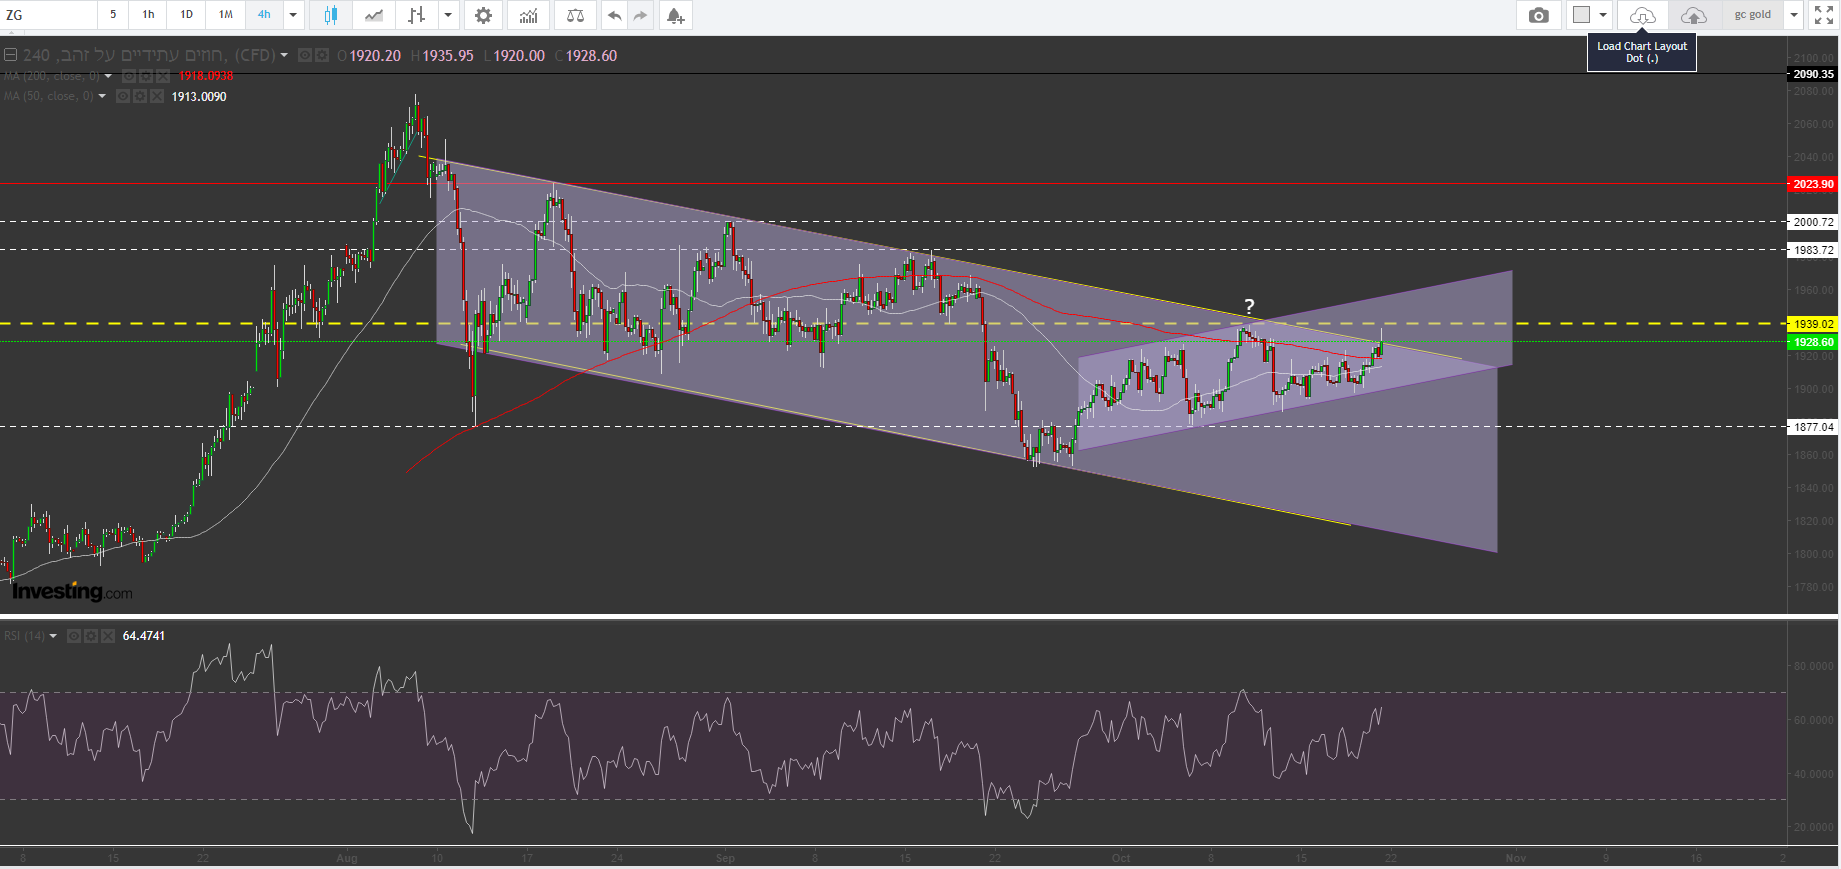Switch to the line chart style icon

click(374, 15)
